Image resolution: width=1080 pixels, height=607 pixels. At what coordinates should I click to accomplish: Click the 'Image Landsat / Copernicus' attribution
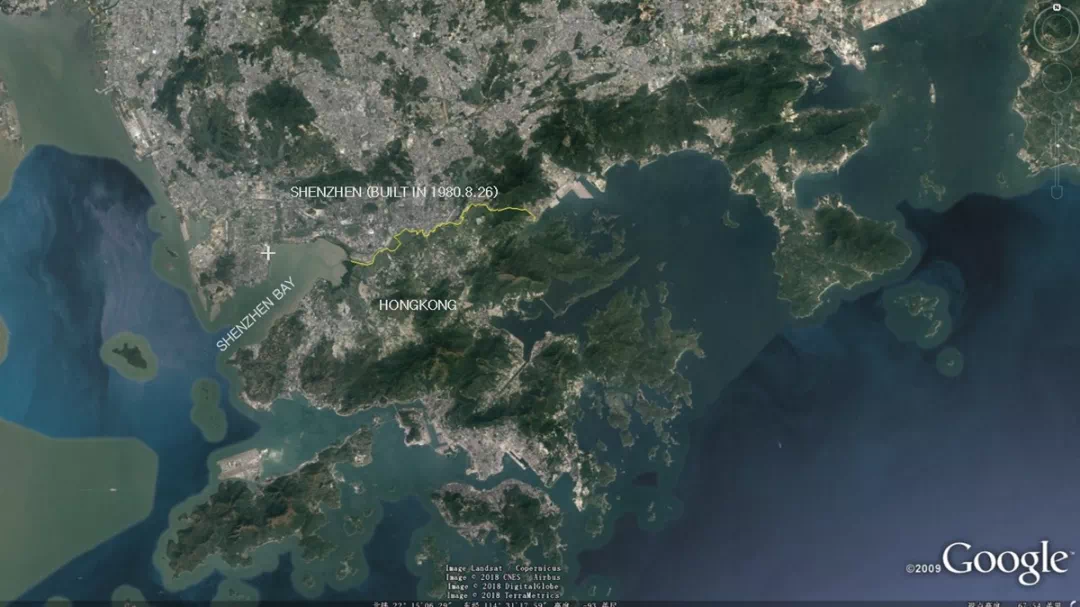503,568
